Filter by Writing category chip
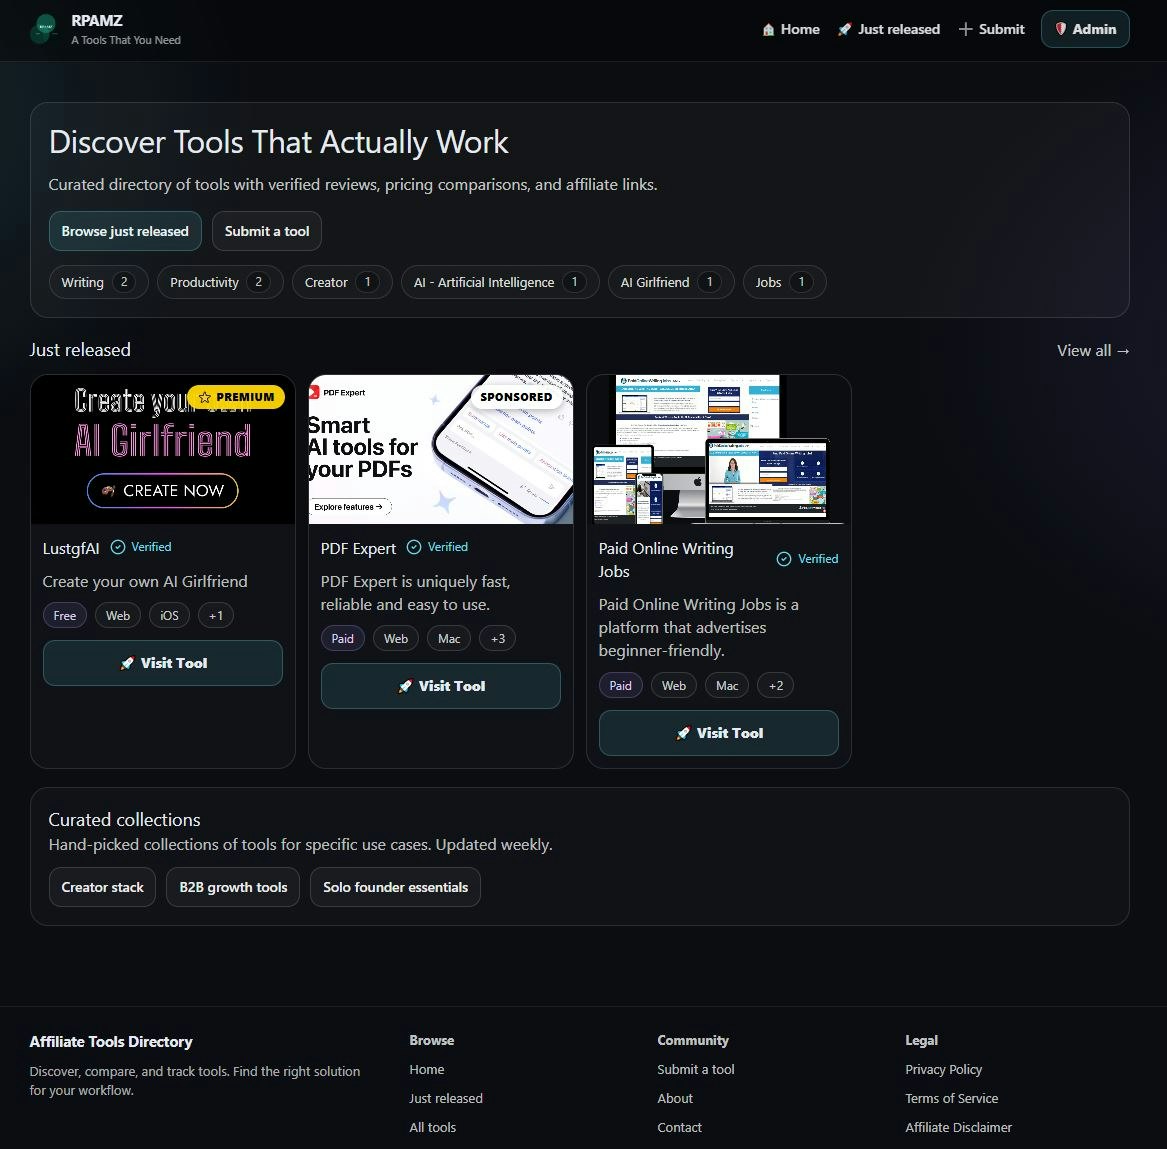The height and width of the screenshot is (1149, 1167). [98, 282]
